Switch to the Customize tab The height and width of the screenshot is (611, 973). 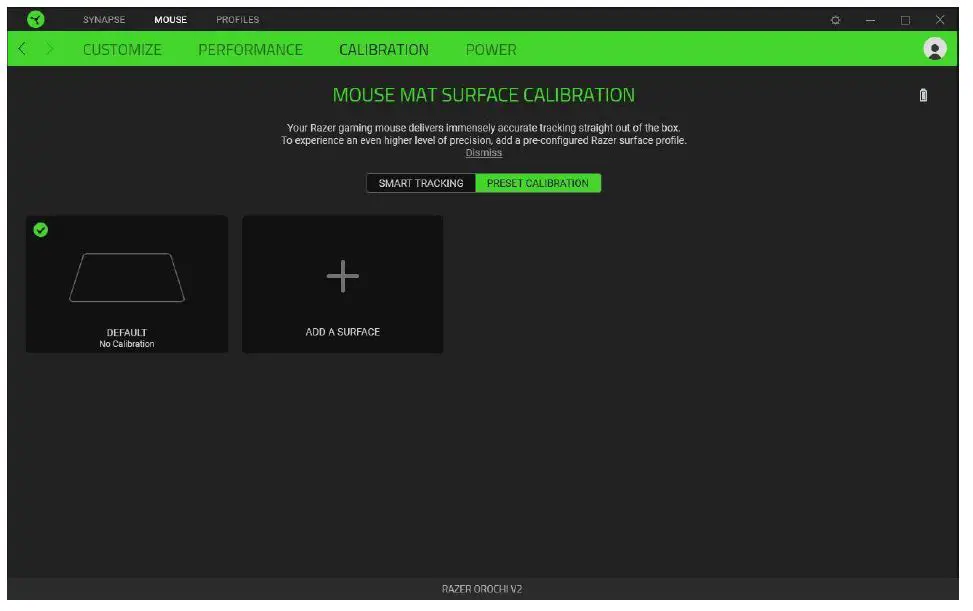(x=123, y=50)
